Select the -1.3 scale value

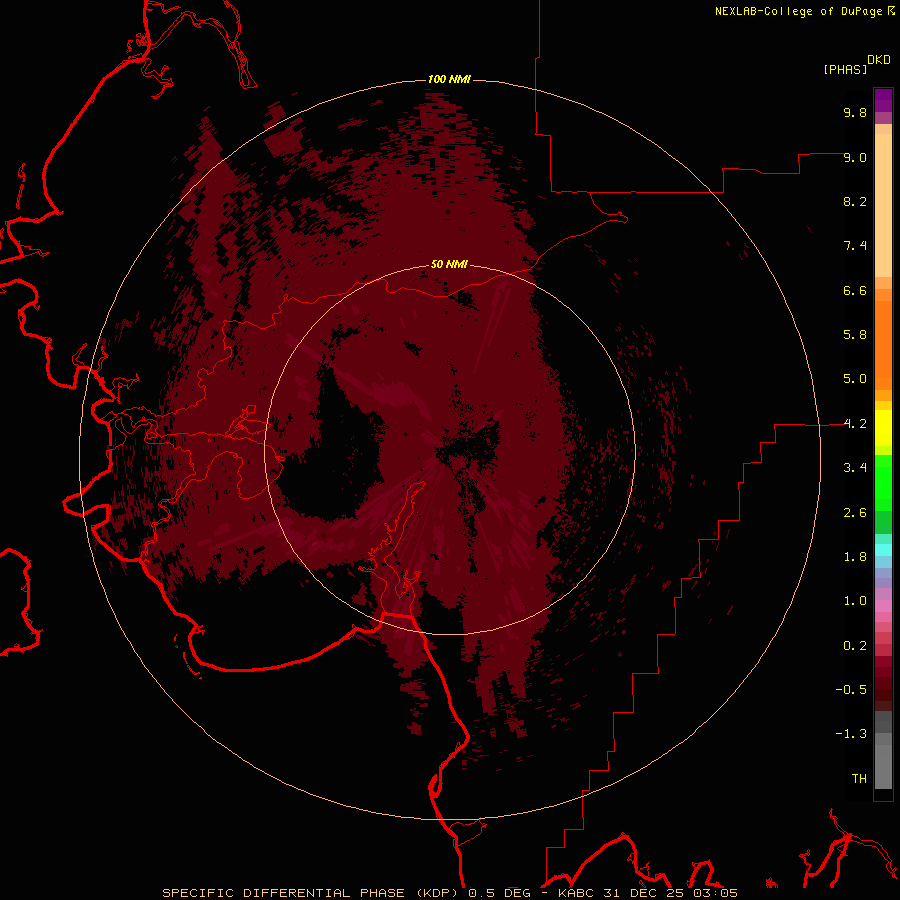851,734
